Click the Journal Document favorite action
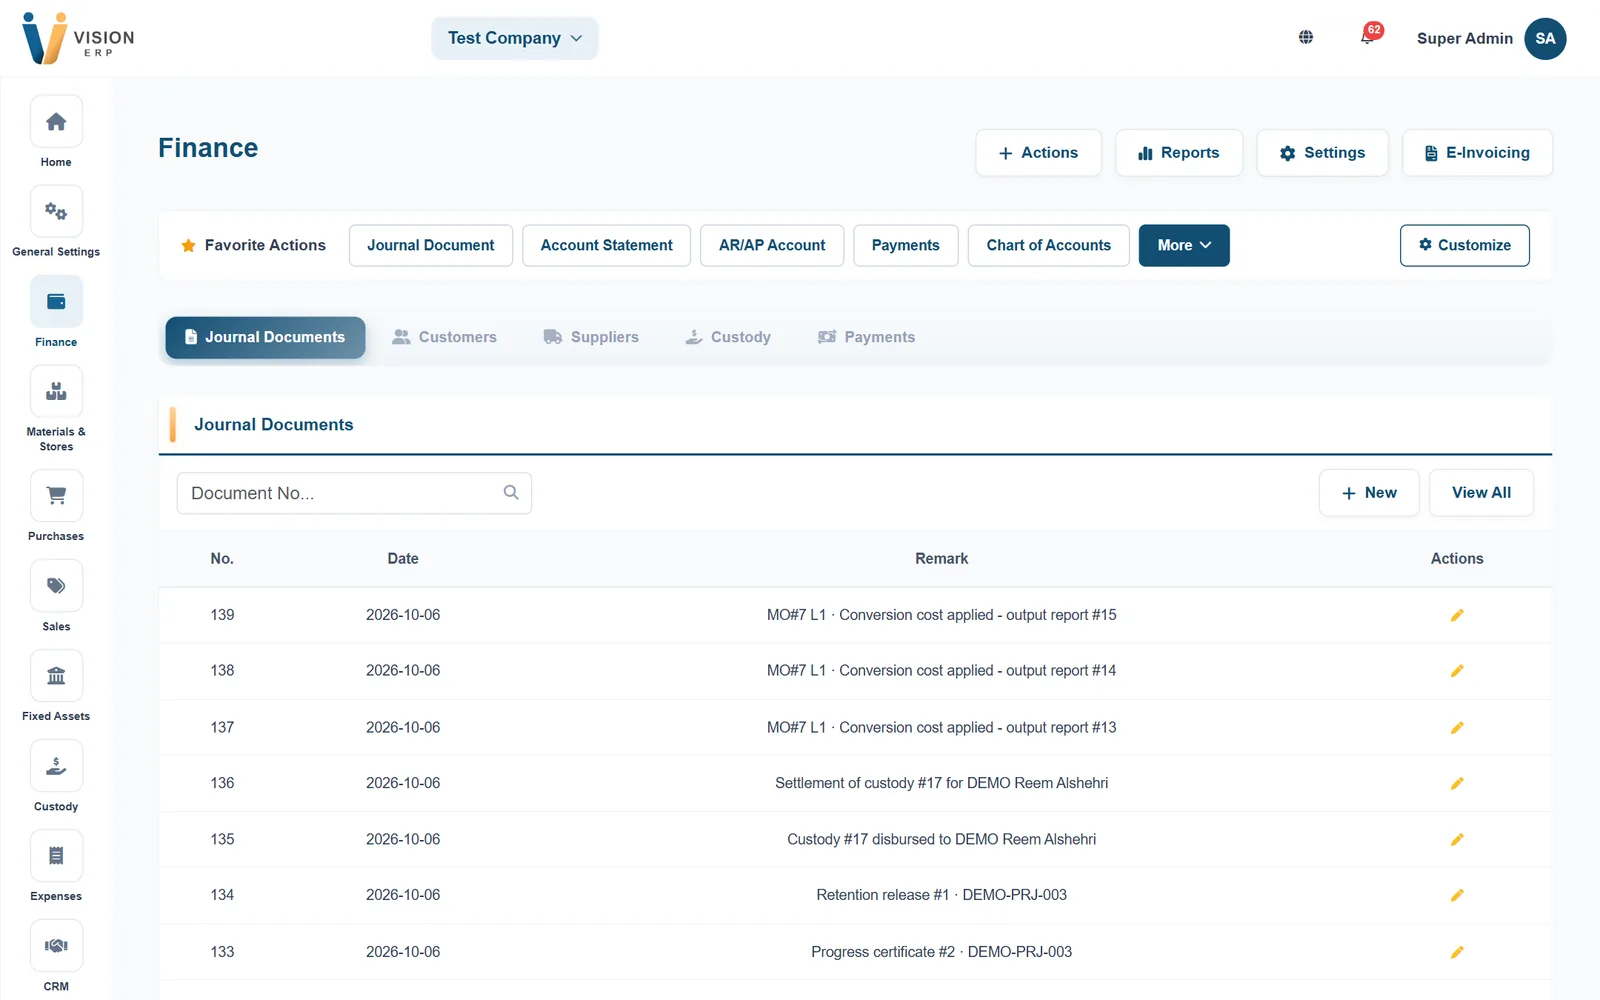This screenshot has height=1000, width=1600. (x=431, y=245)
